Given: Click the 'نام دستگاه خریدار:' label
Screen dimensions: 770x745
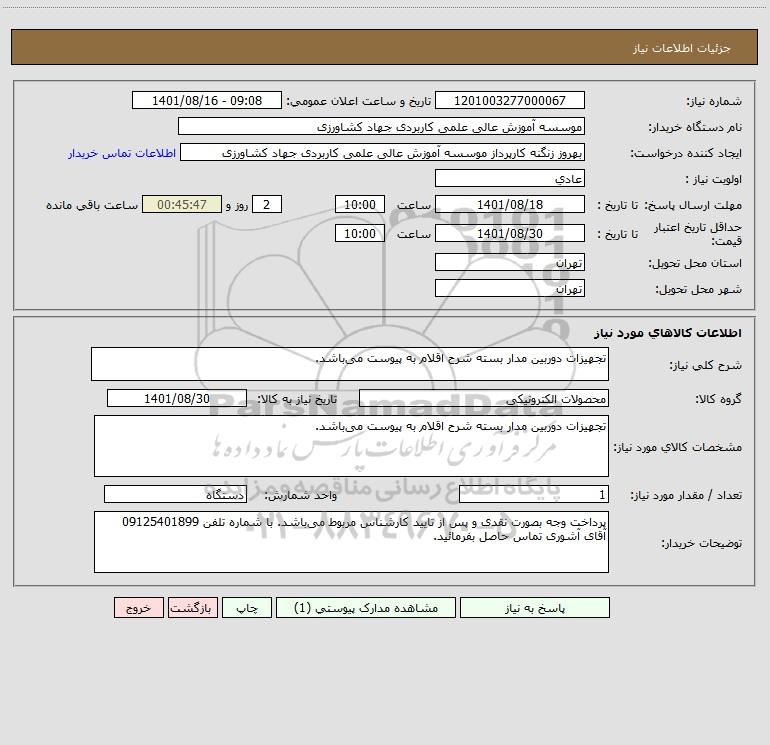Looking at the screenshot, I should (x=695, y=127).
